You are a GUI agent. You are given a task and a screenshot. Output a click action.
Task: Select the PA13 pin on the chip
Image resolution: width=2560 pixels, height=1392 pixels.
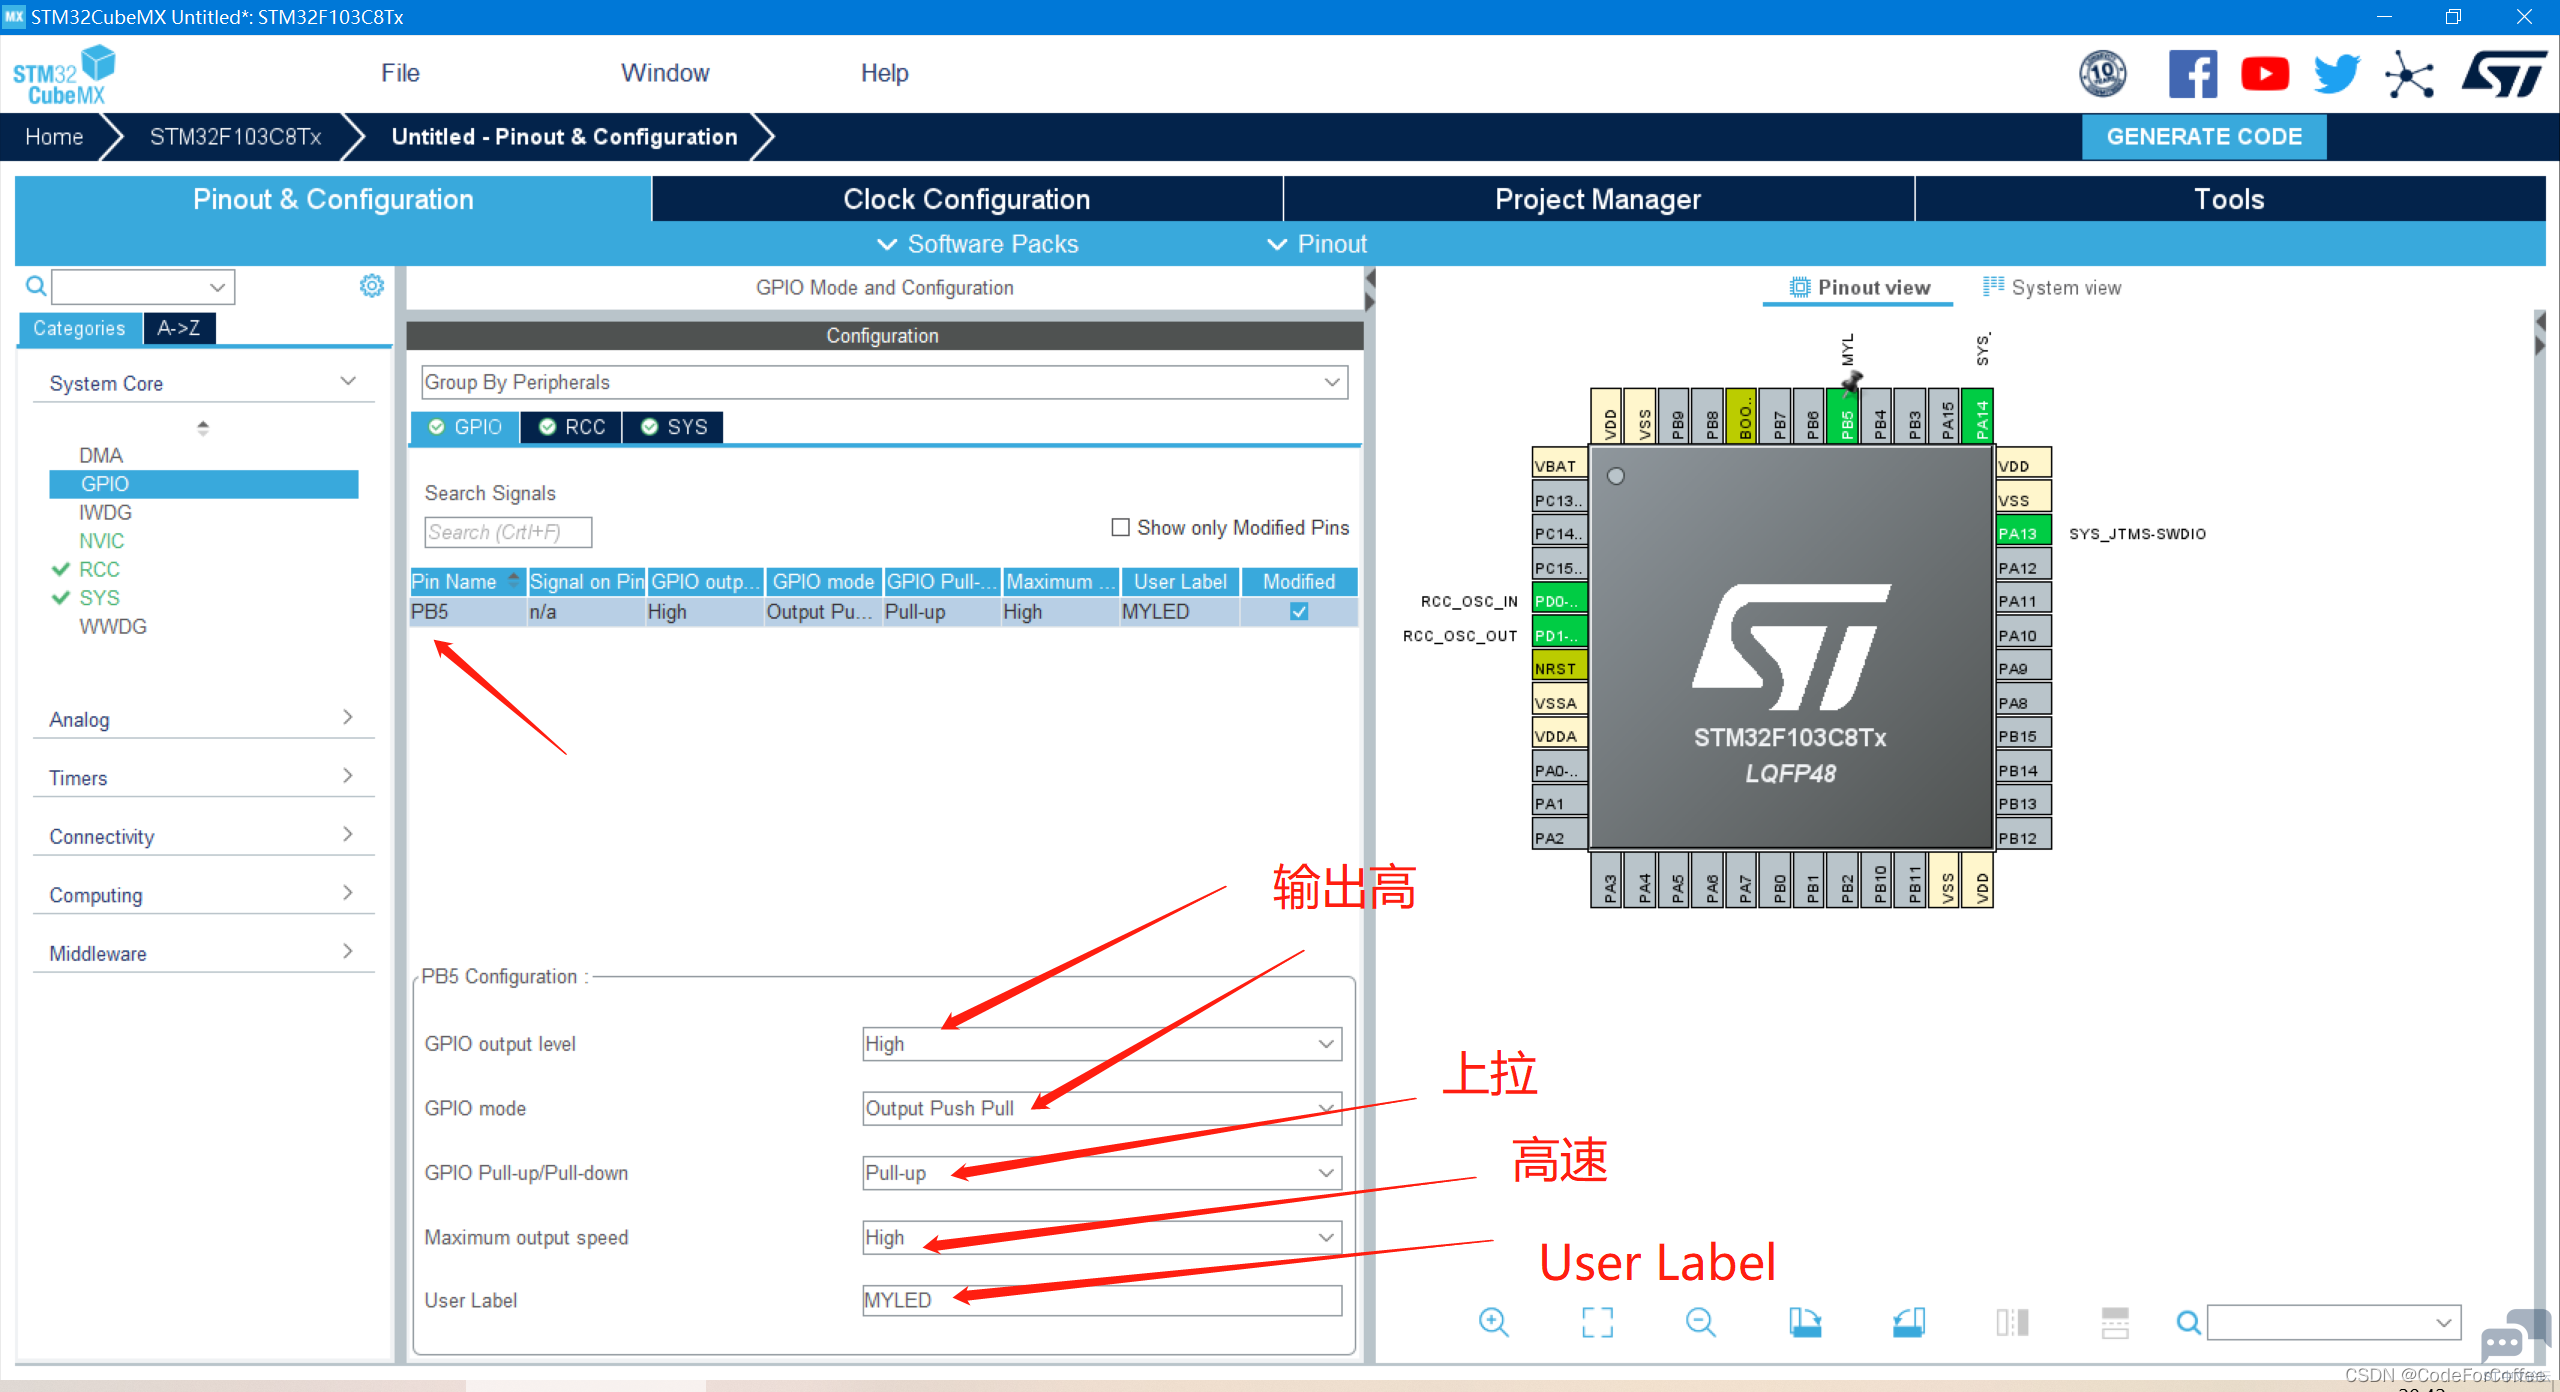[x=2023, y=532]
